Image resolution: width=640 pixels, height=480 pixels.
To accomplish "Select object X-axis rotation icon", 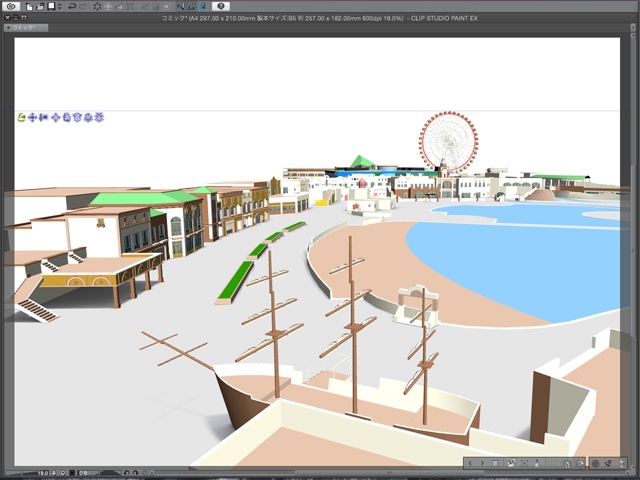I will tap(77, 118).
